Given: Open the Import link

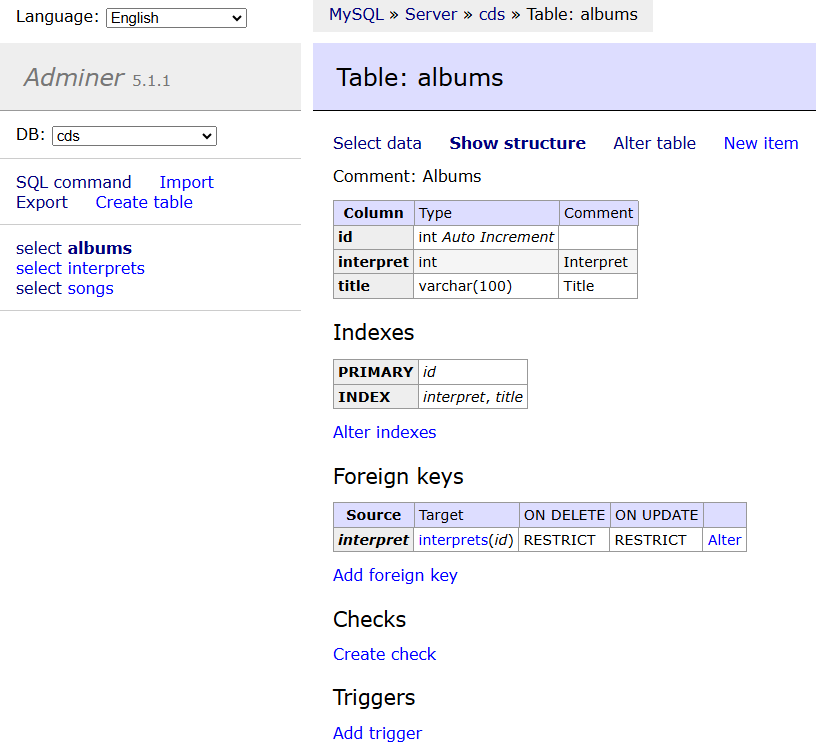Looking at the screenshot, I should [186, 182].
